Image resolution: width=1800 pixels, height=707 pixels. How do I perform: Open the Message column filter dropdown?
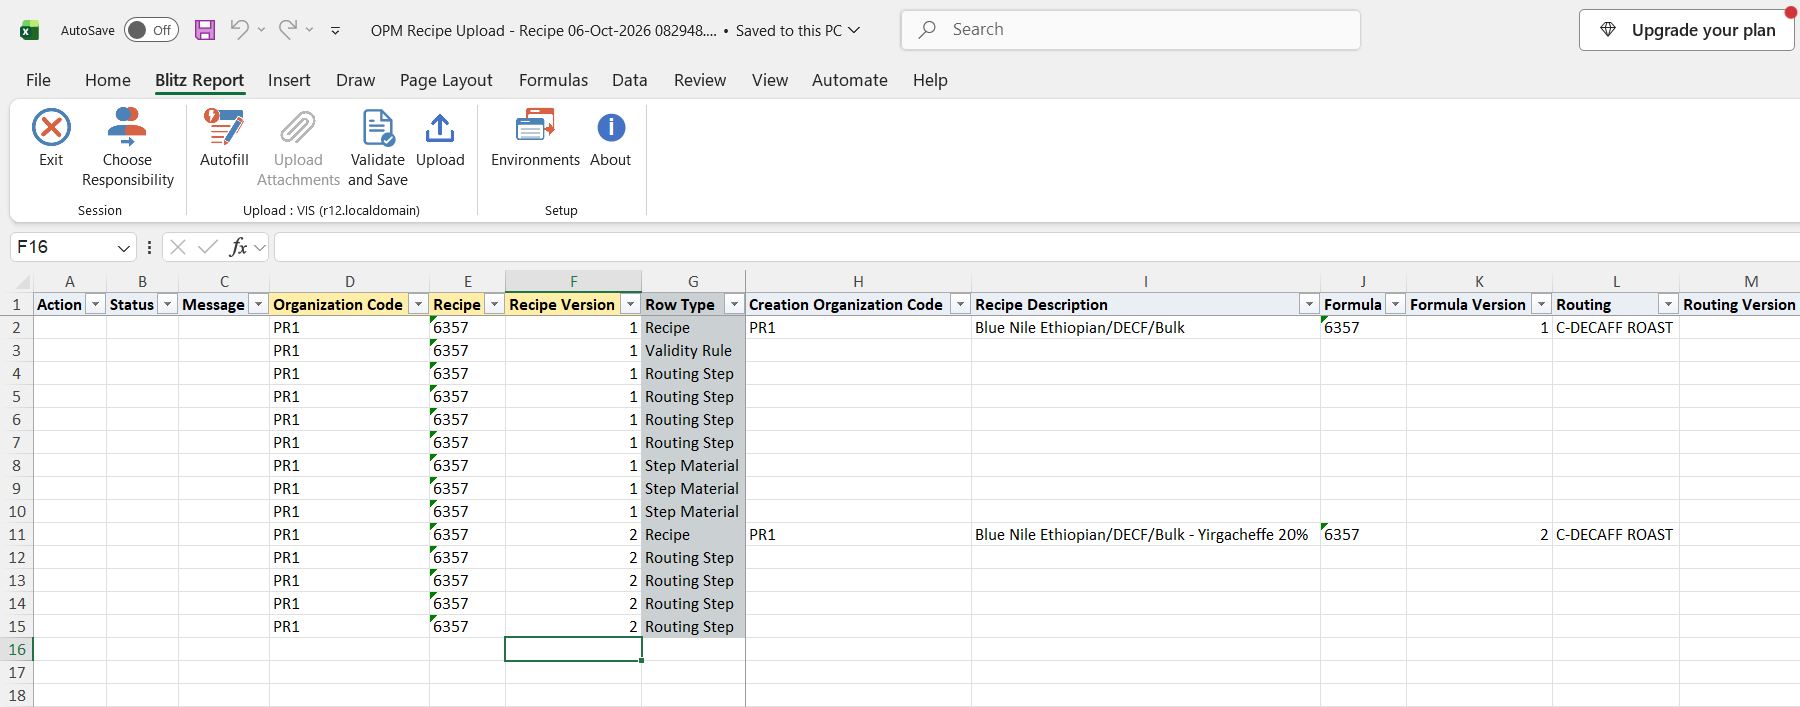pos(258,304)
